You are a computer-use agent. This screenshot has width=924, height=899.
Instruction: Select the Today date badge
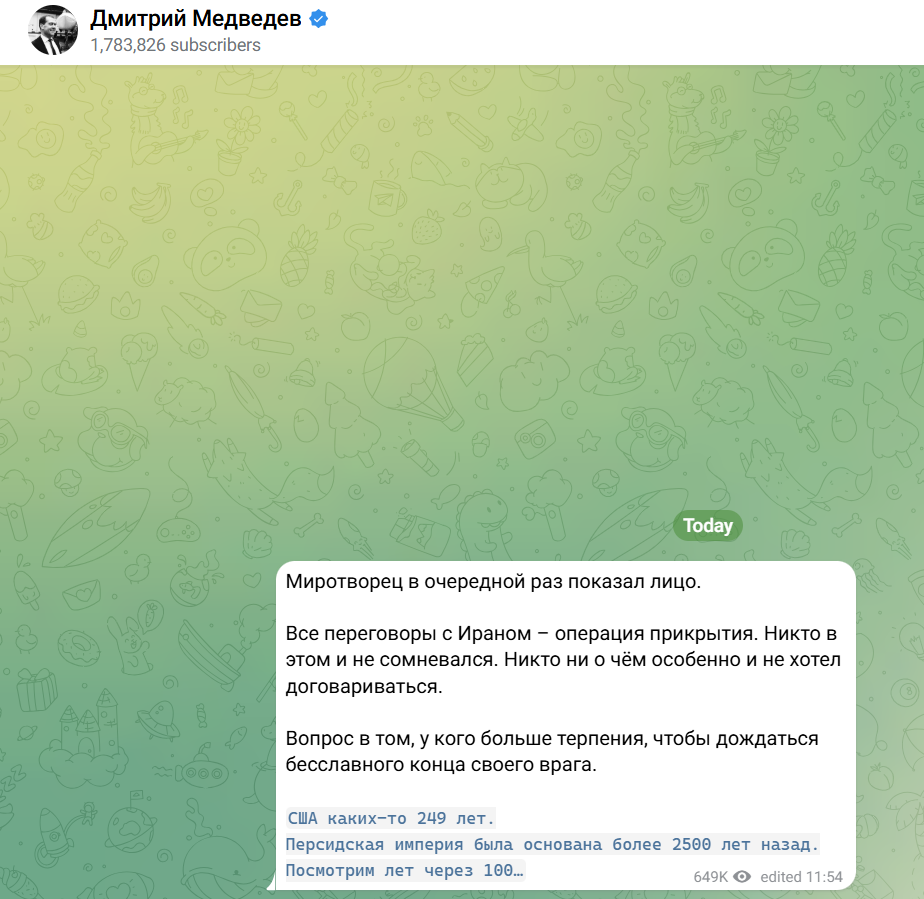point(708,525)
